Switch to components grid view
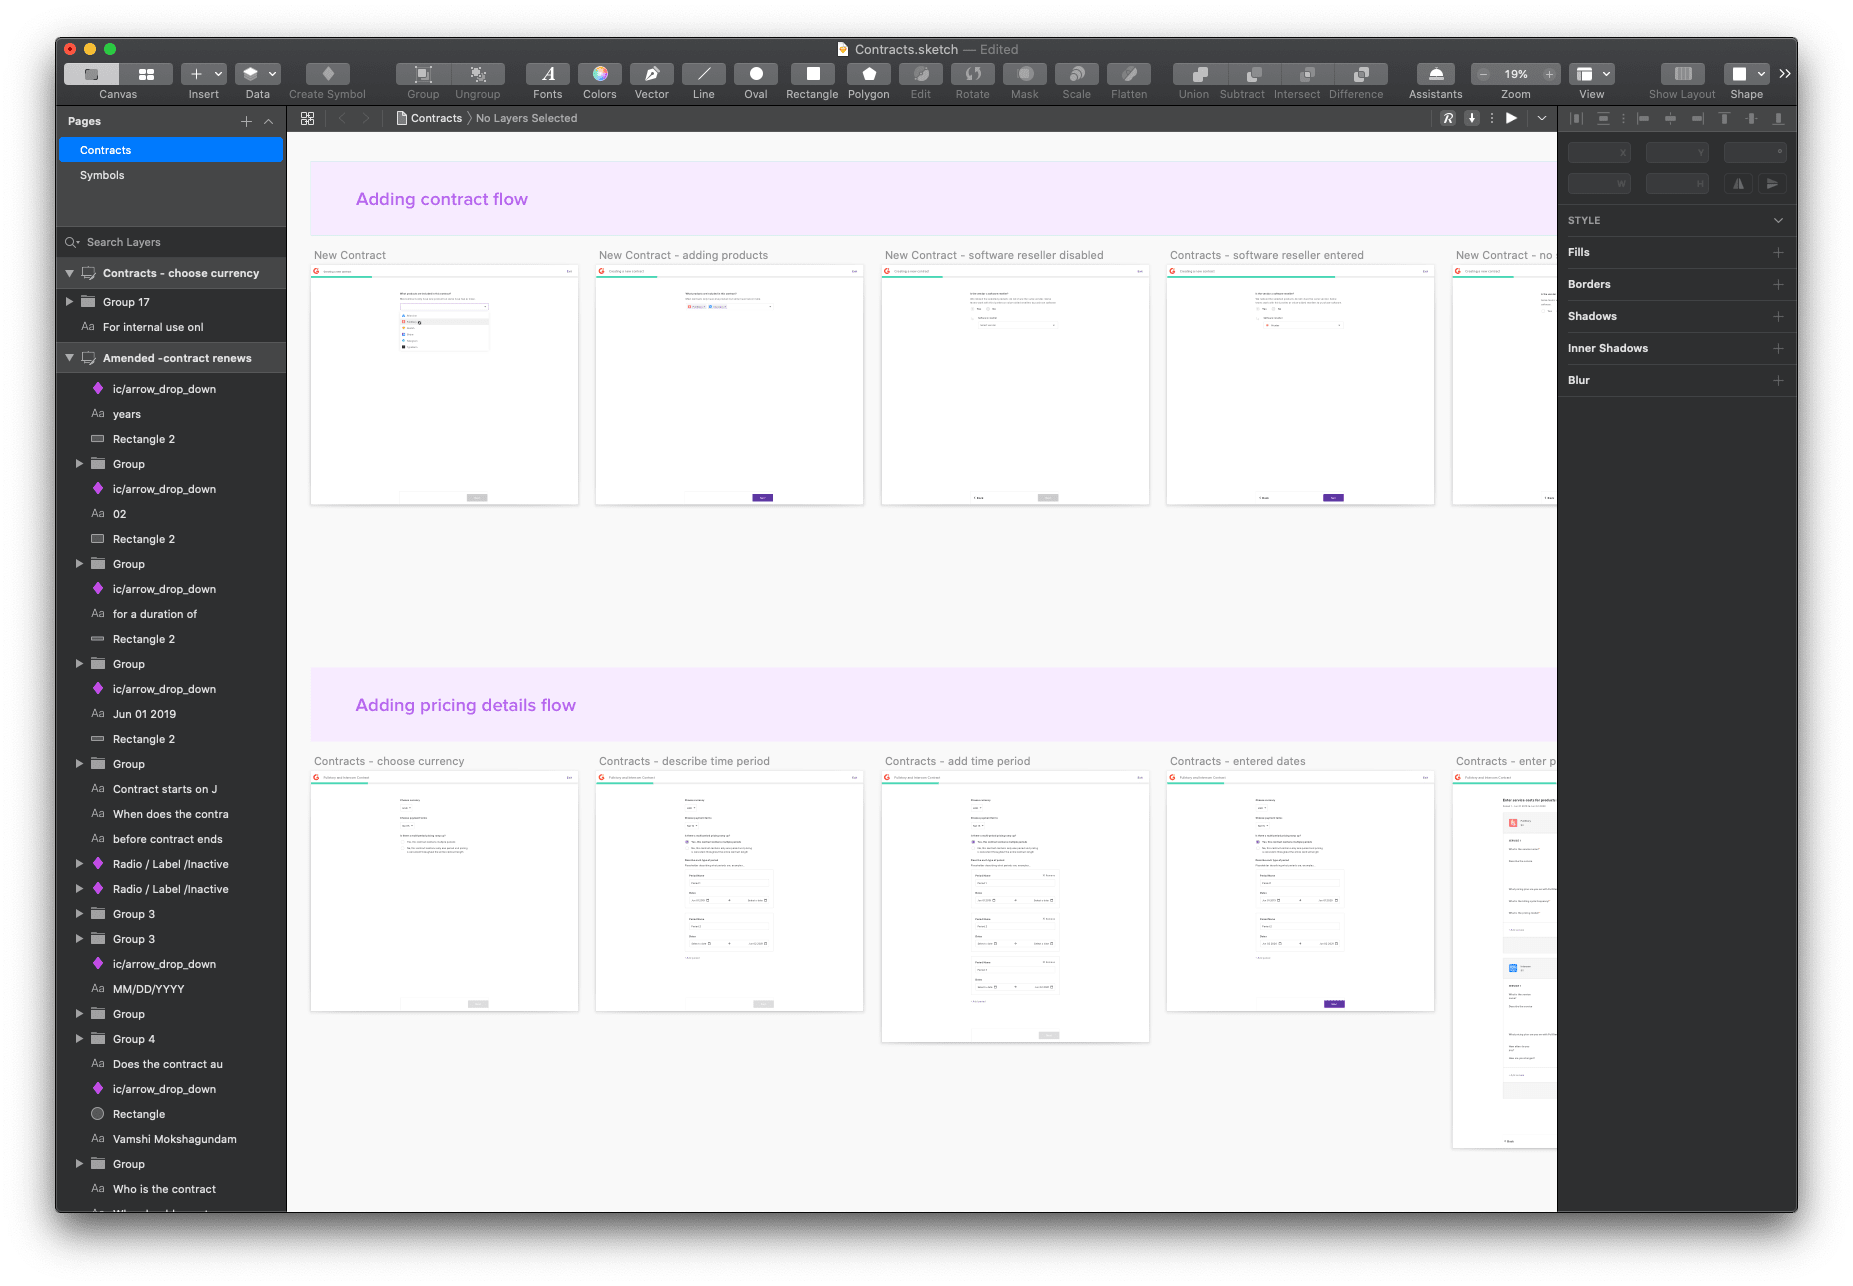This screenshot has height=1286, width=1853. (146, 74)
